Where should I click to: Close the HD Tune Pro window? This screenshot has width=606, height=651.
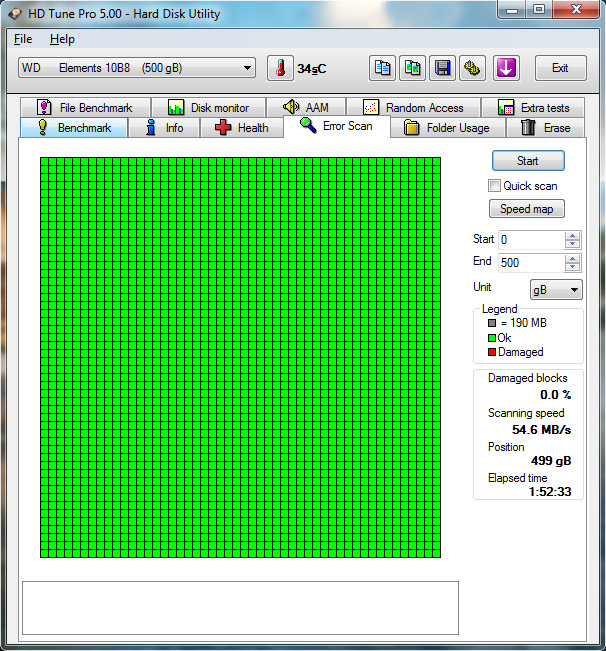pyautogui.click(x=577, y=10)
